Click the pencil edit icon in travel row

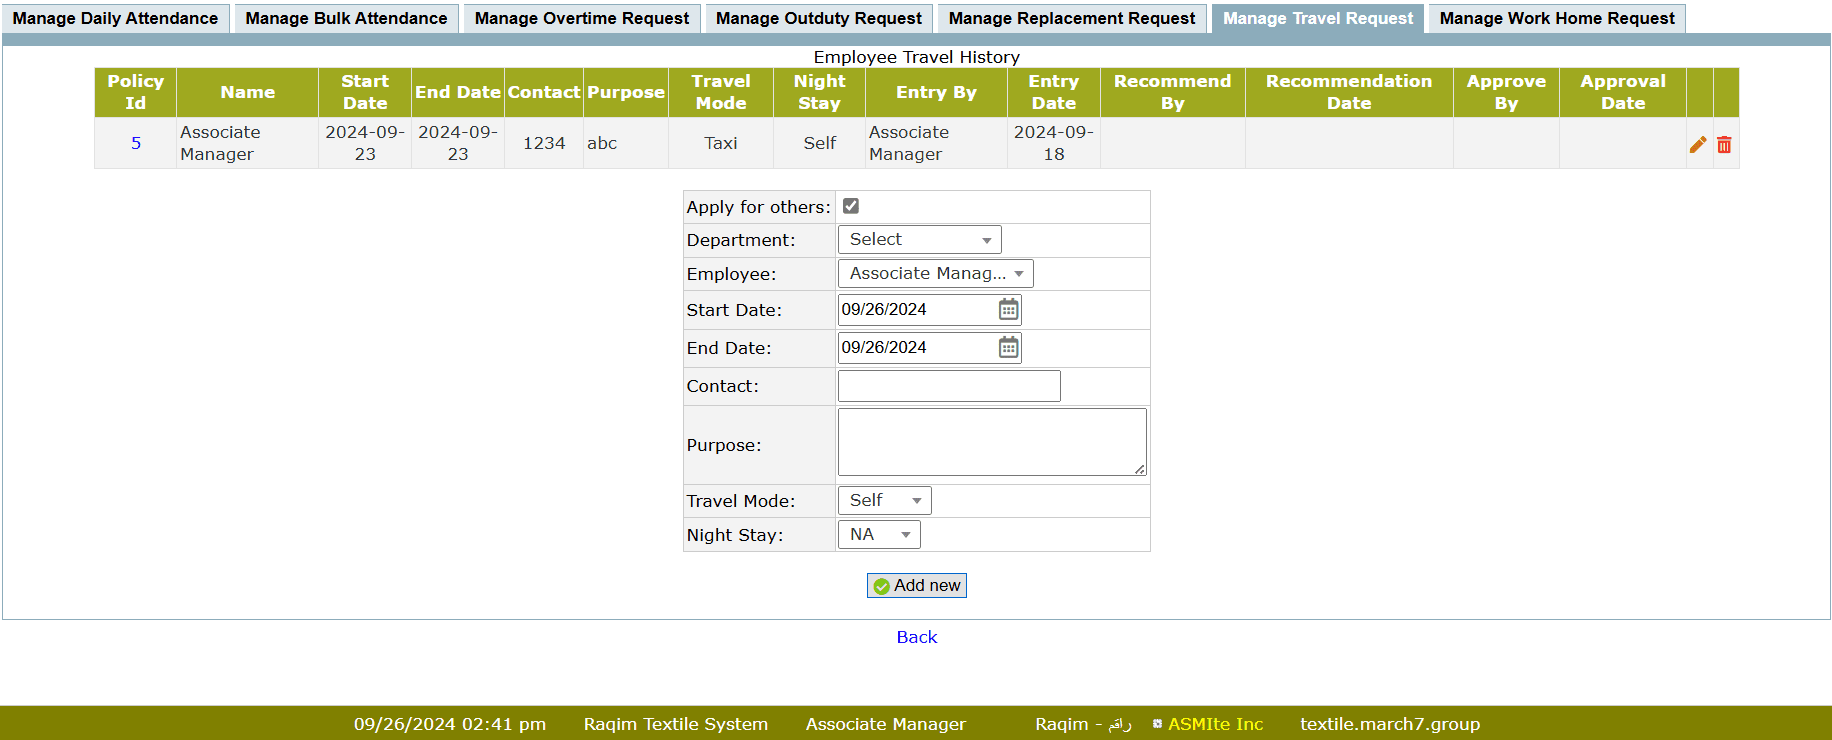tap(1697, 145)
